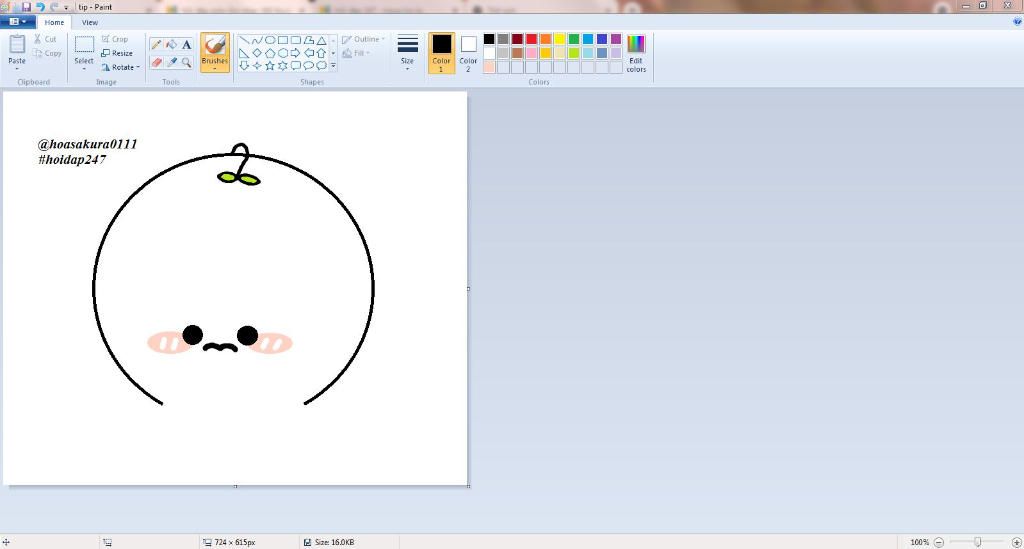
Task: Open Edit colors dialog
Action: point(636,53)
